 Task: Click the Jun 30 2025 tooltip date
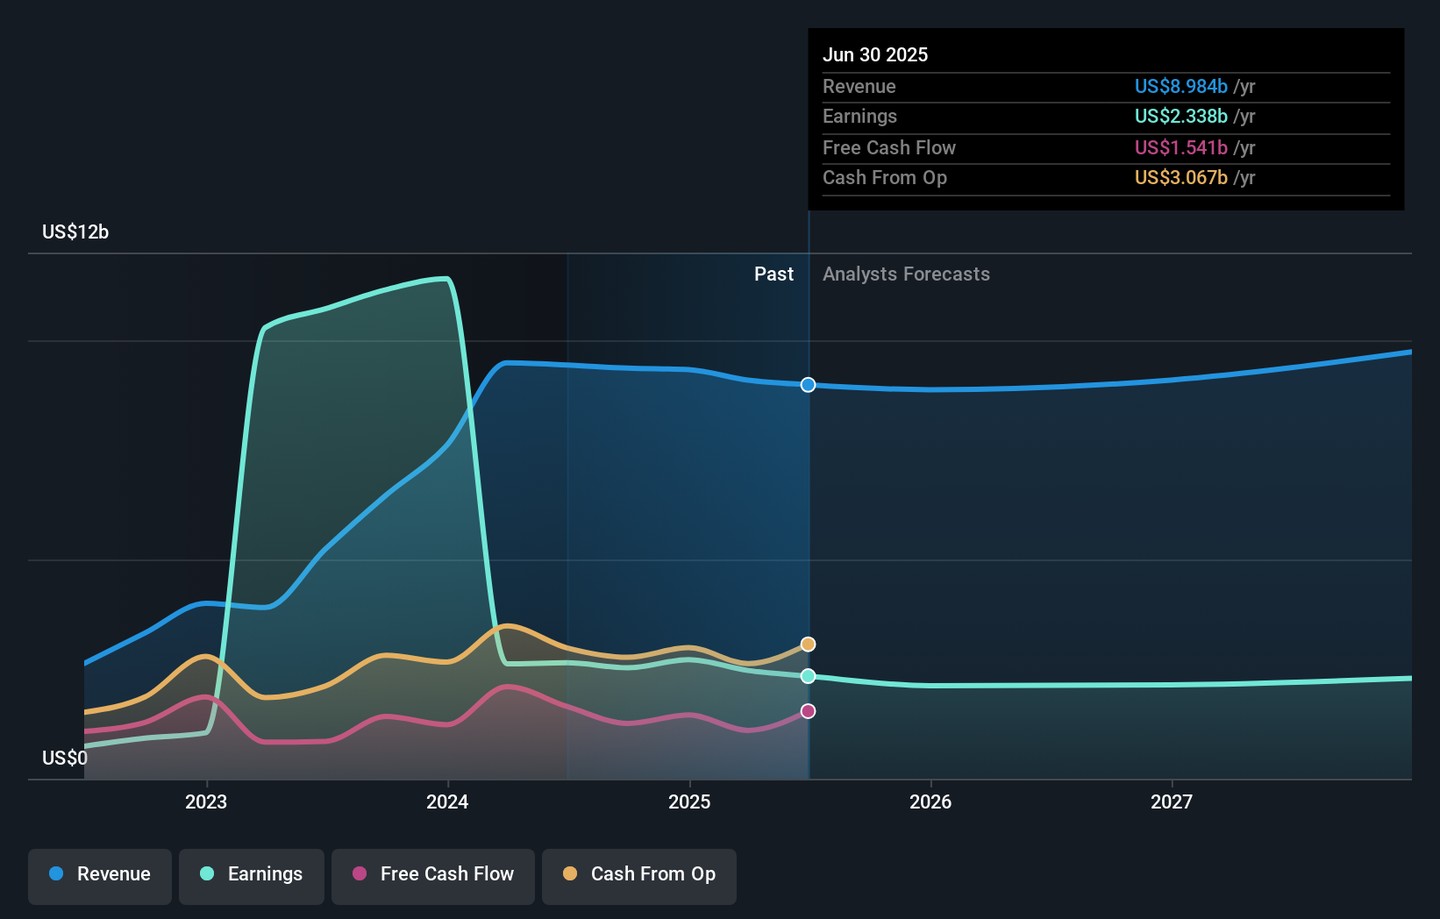(x=875, y=55)
